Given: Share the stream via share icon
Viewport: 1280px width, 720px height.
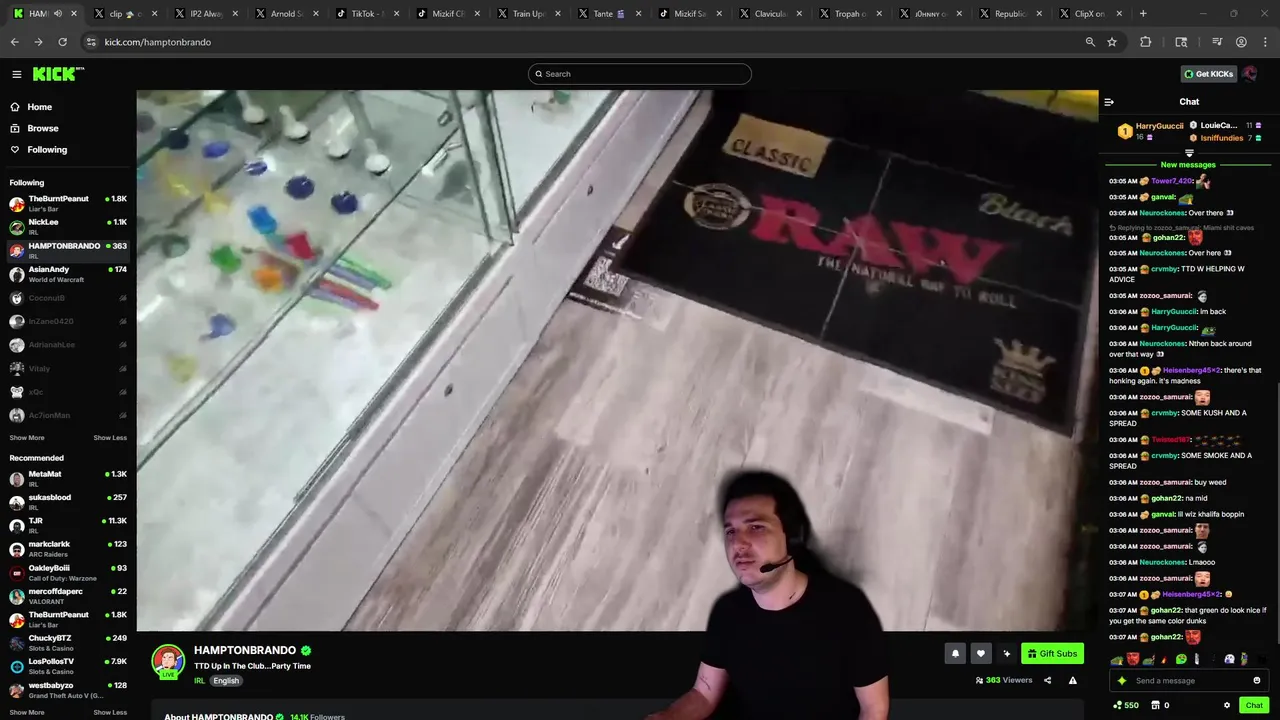Looking at the screenshot, I should [1047, 681].
